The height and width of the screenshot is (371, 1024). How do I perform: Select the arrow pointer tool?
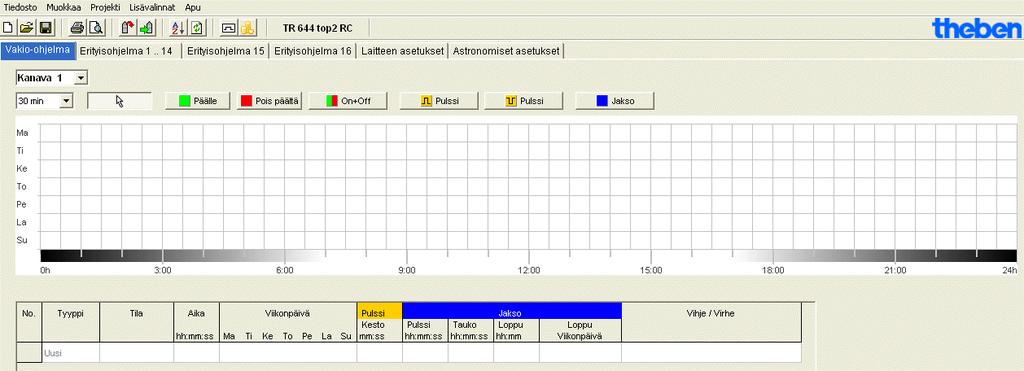click(120, 101)
